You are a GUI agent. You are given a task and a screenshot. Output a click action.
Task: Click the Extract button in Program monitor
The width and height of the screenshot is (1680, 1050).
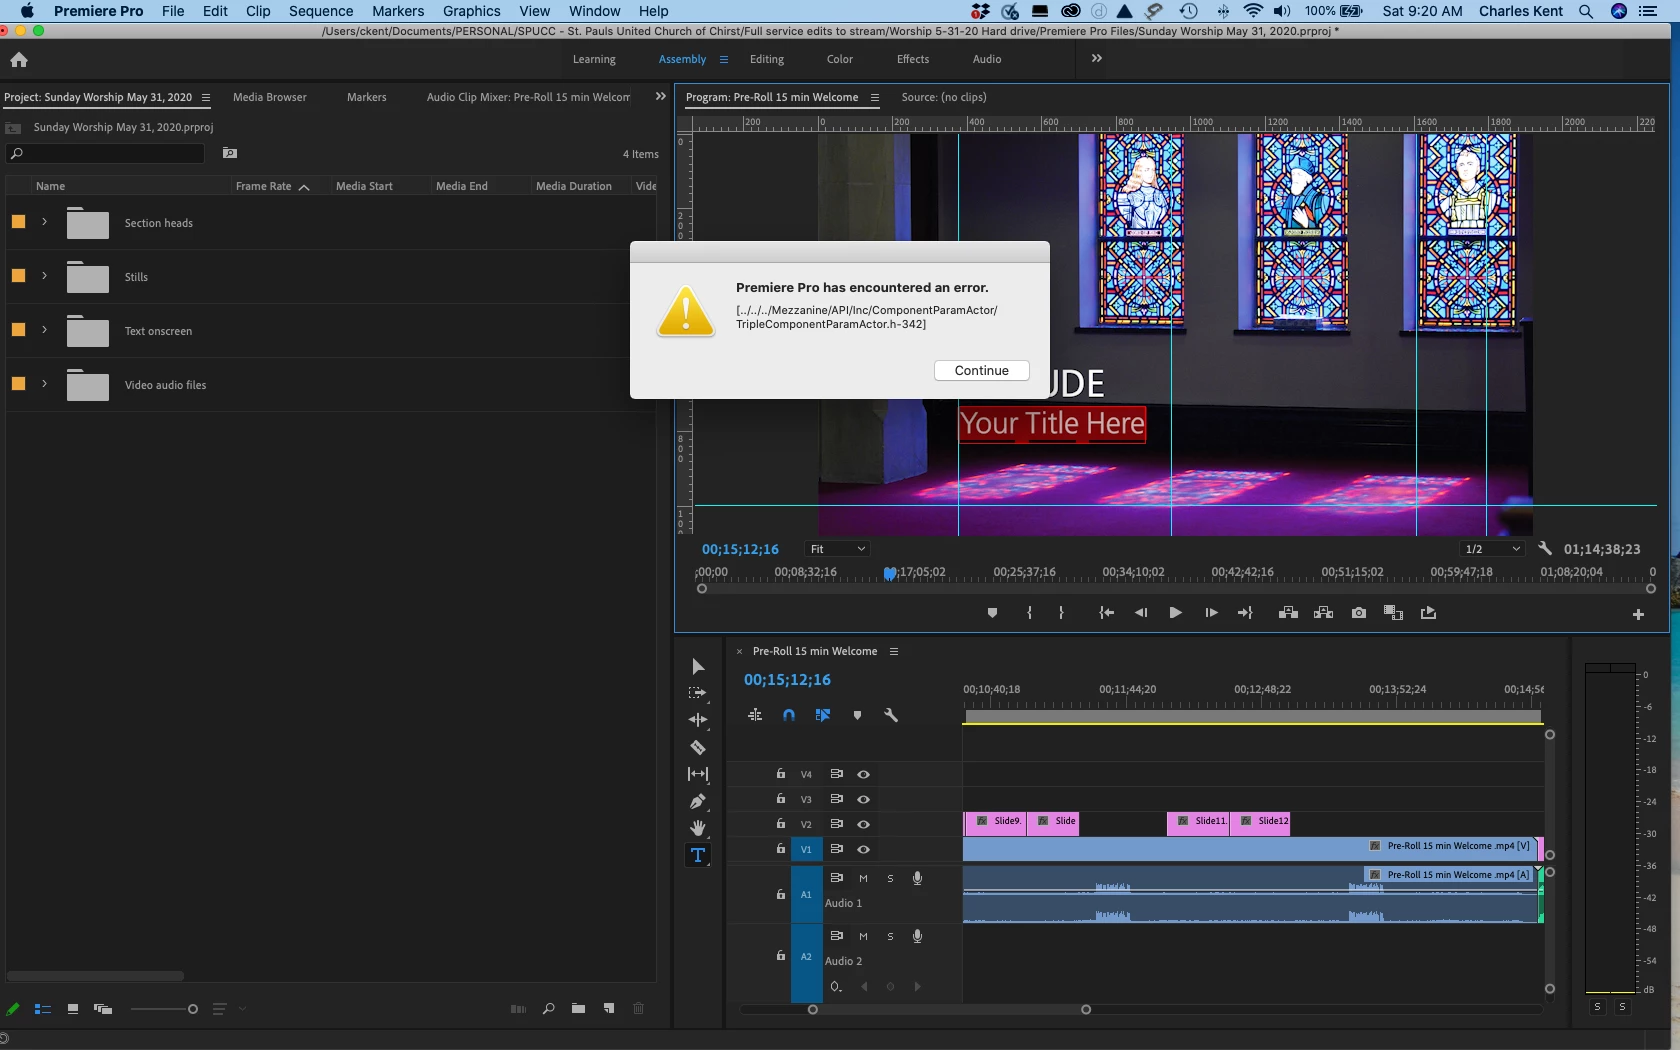click(x=1323, y=613)
